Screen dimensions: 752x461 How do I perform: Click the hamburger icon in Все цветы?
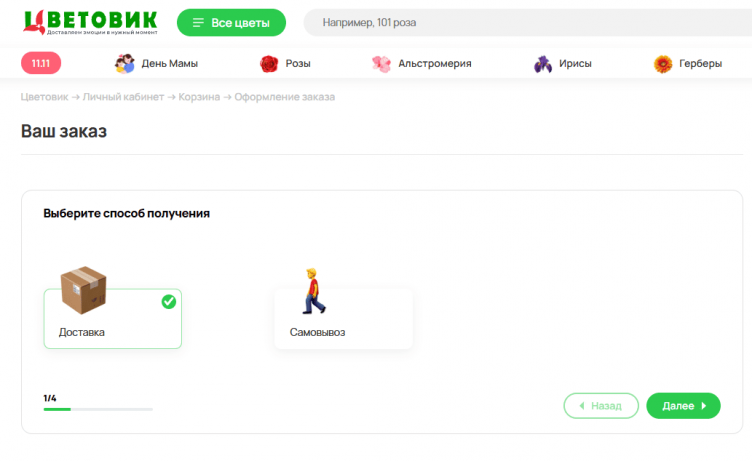(198, 23)
